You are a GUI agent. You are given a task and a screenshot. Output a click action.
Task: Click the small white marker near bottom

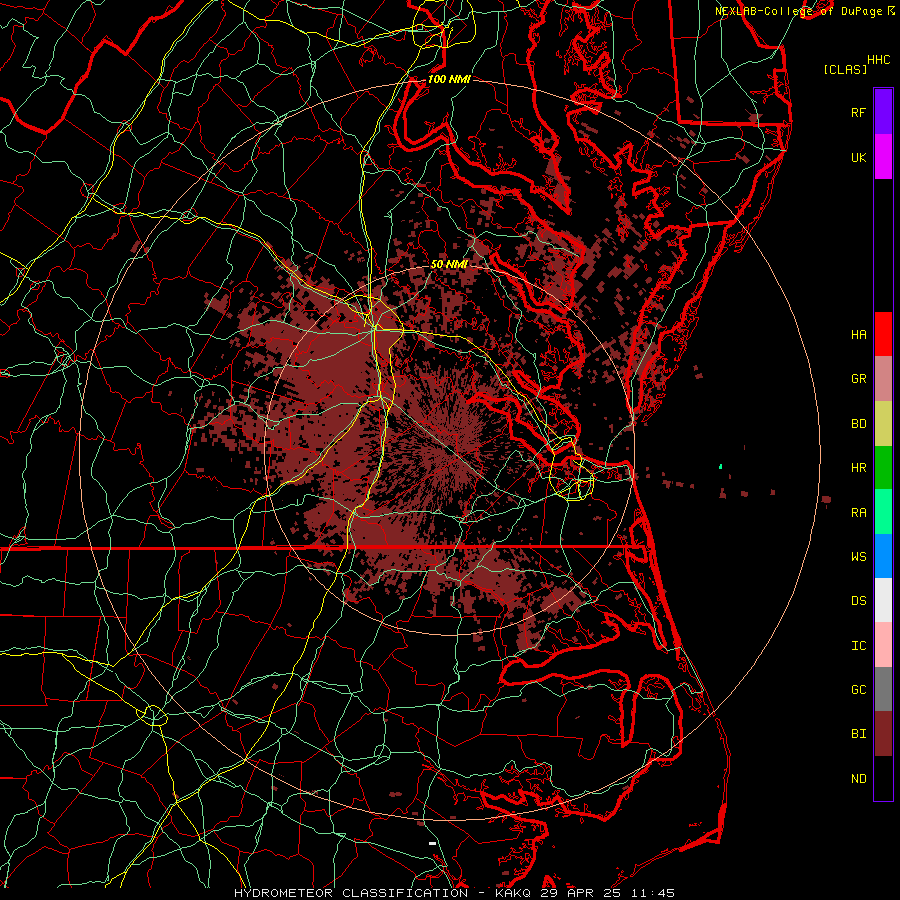432,843
